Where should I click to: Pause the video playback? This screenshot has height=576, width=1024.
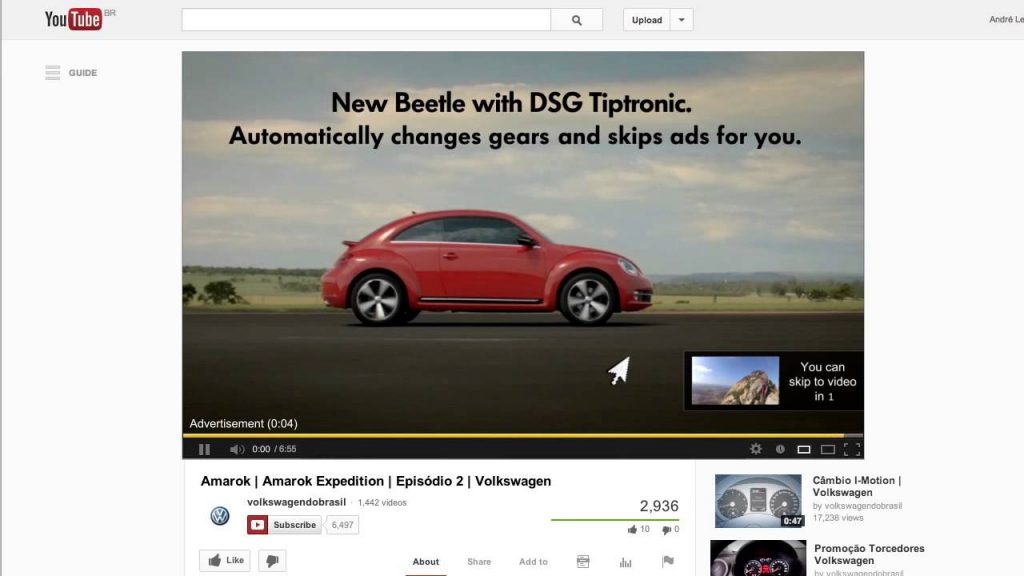204,449
